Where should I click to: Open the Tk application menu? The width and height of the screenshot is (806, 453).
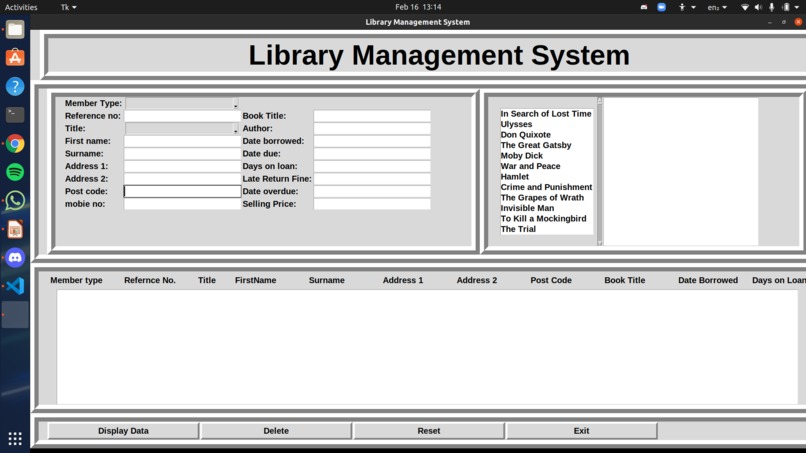(x=68, y=7)
